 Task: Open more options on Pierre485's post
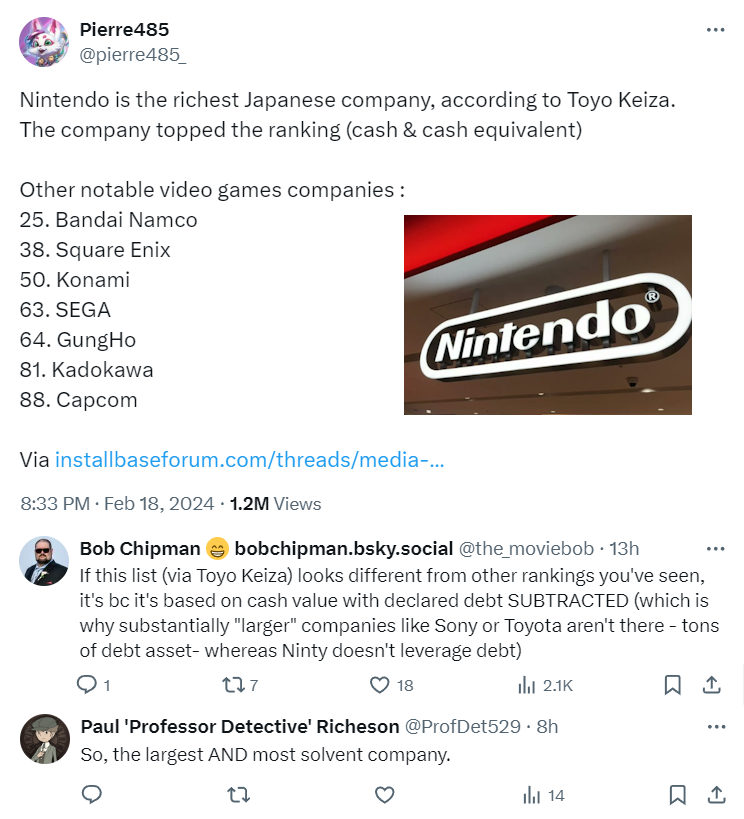(714, 30)
